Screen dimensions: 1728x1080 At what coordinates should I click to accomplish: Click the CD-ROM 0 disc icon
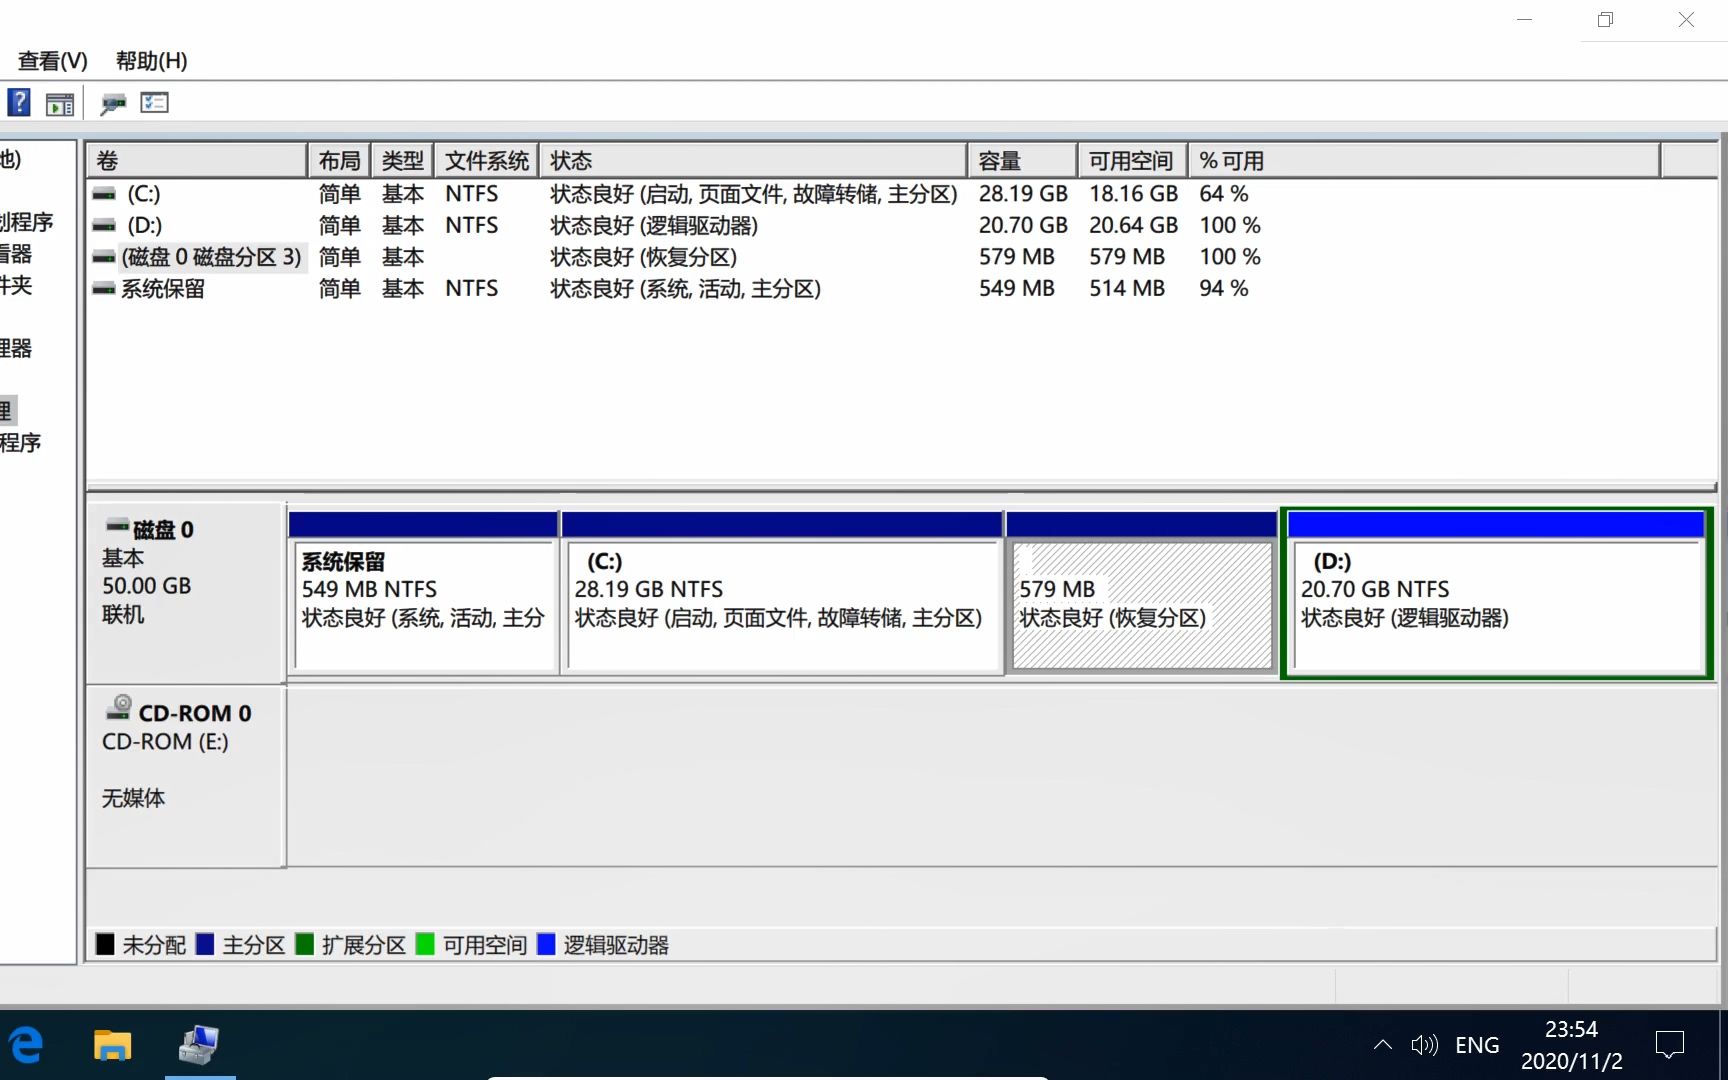[x=119, y=708]
